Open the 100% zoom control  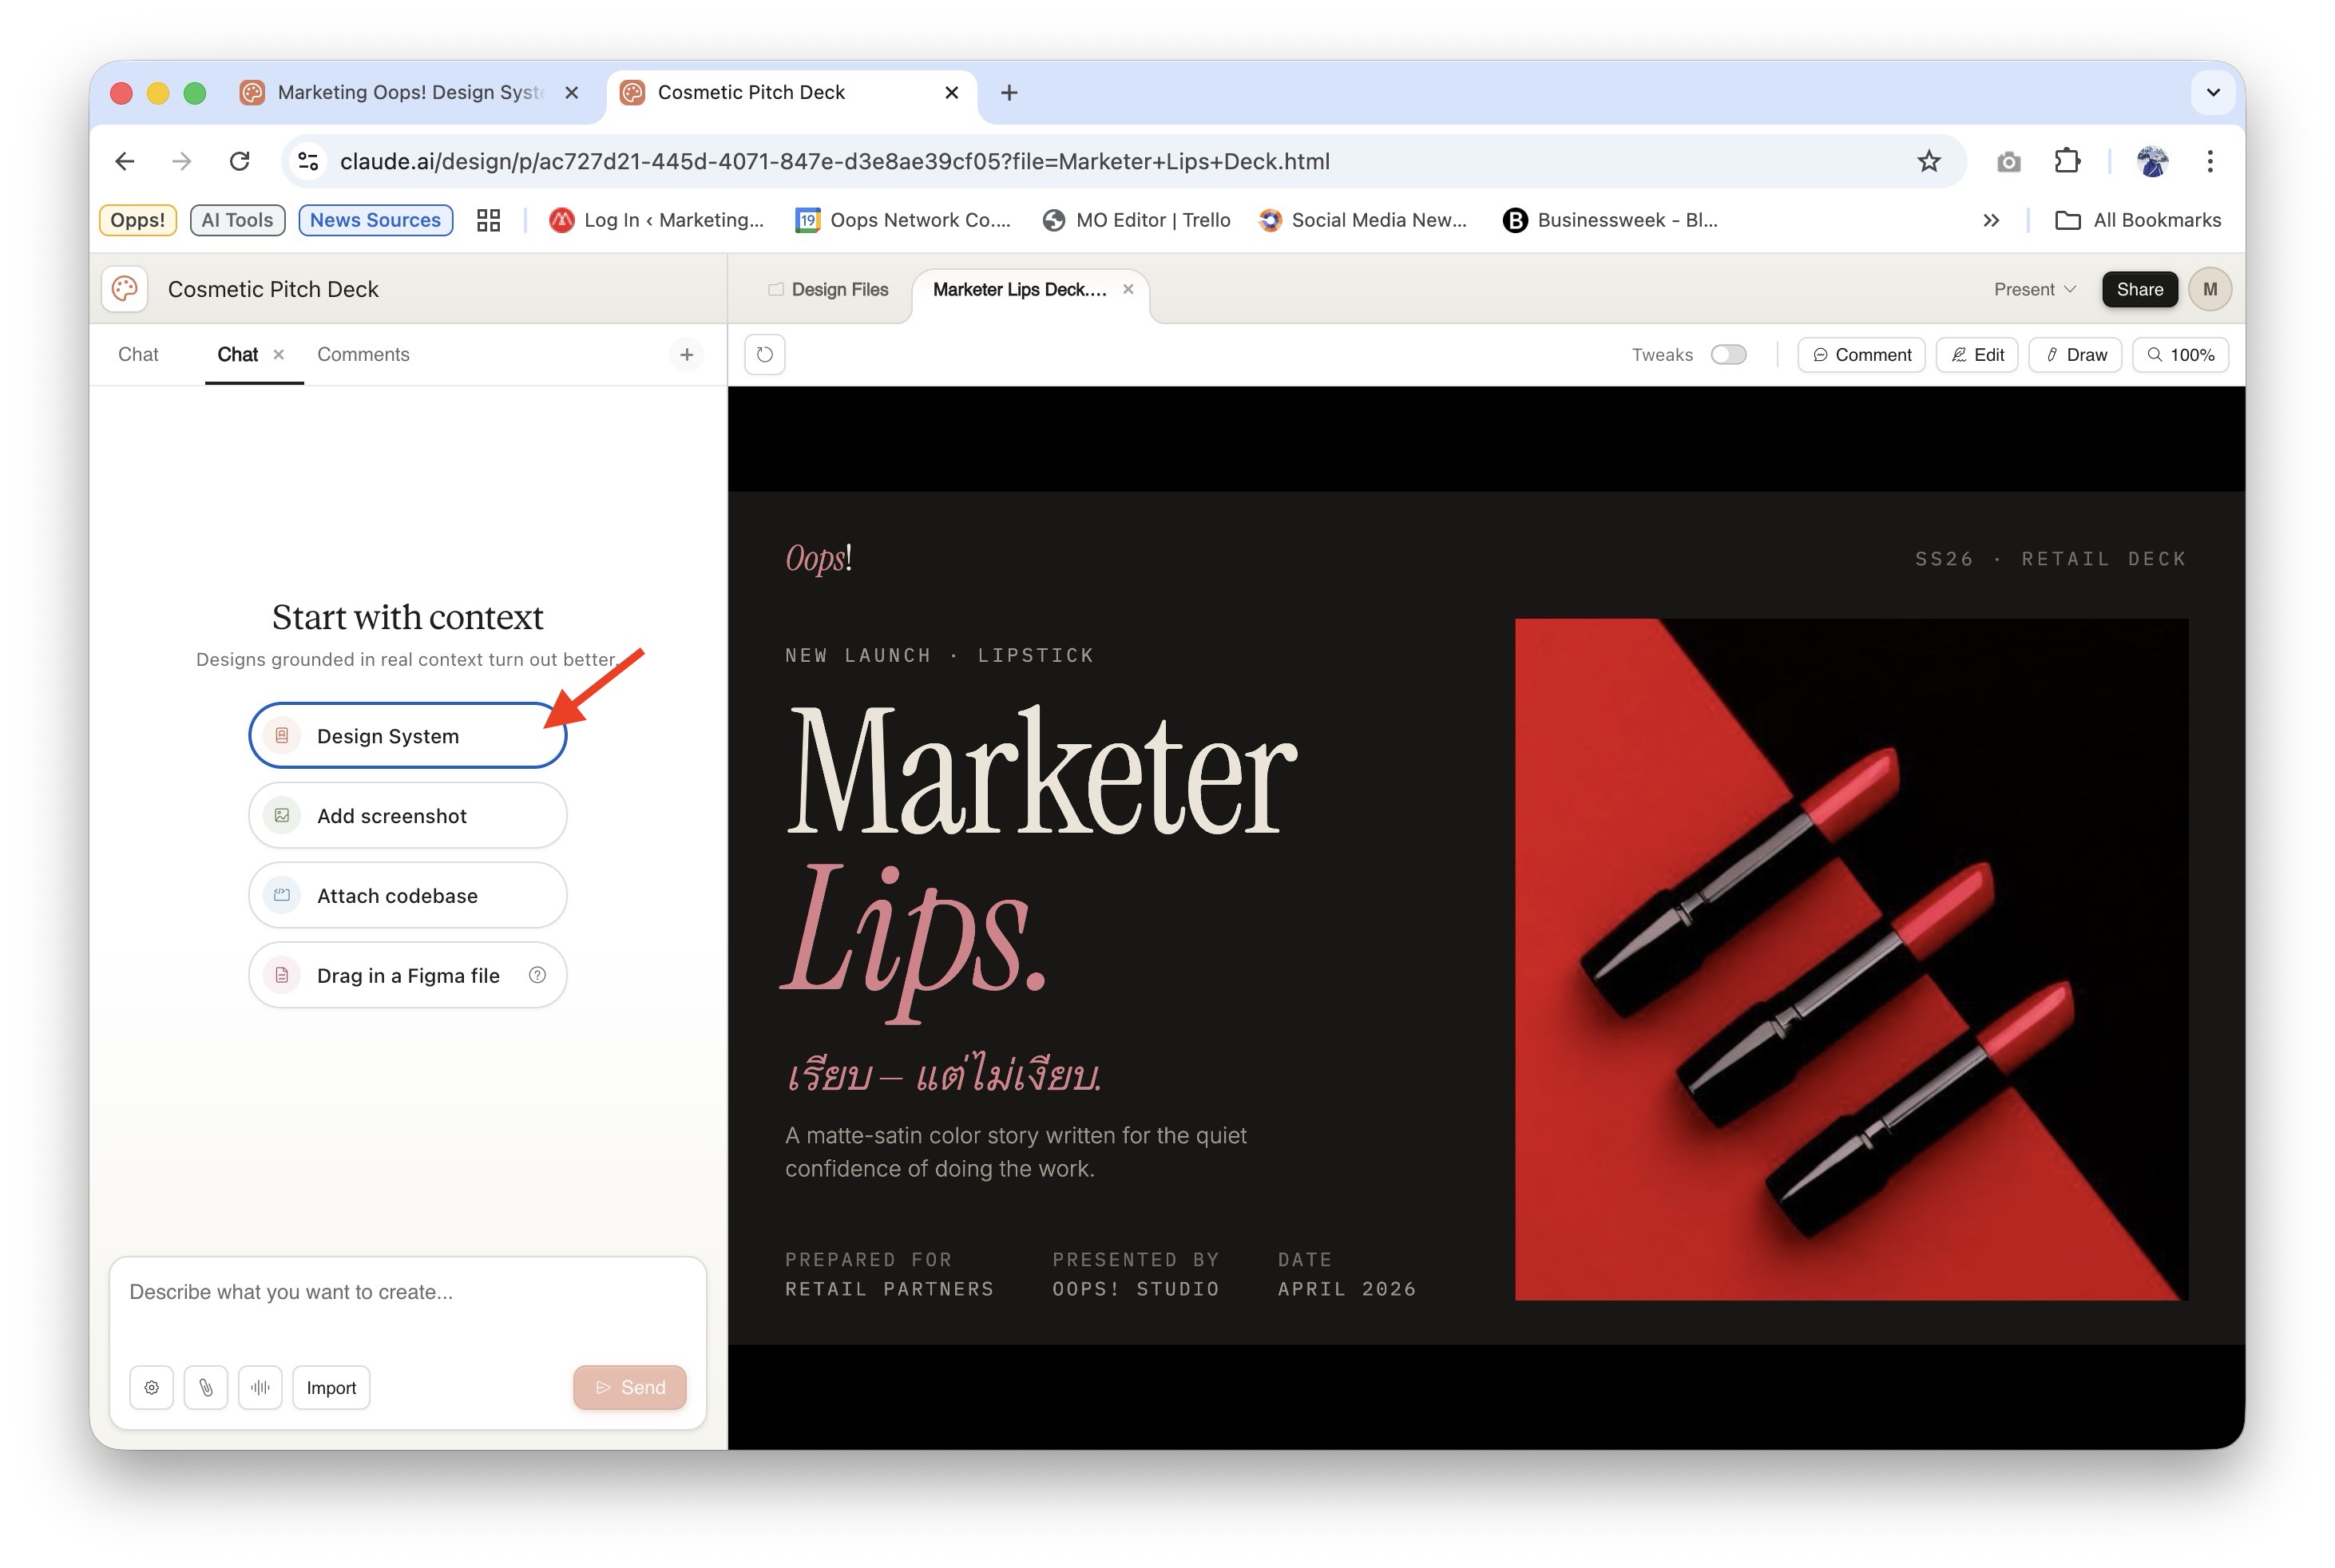tap(2179, 354)
